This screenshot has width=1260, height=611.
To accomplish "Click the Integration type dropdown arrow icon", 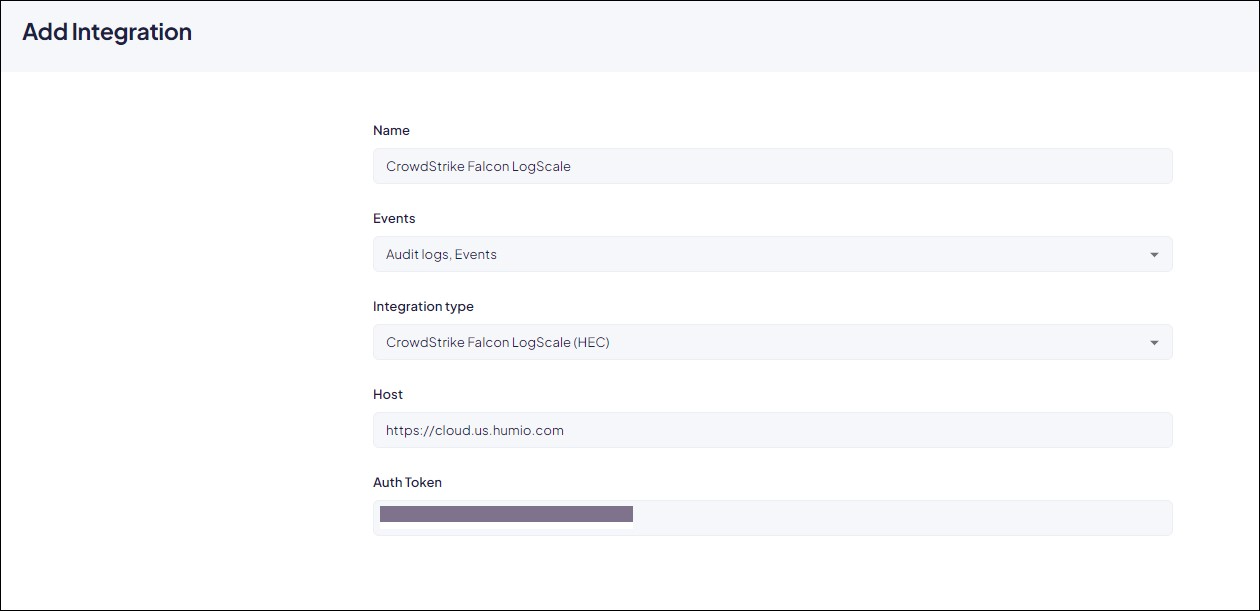I will point(1154,343).
